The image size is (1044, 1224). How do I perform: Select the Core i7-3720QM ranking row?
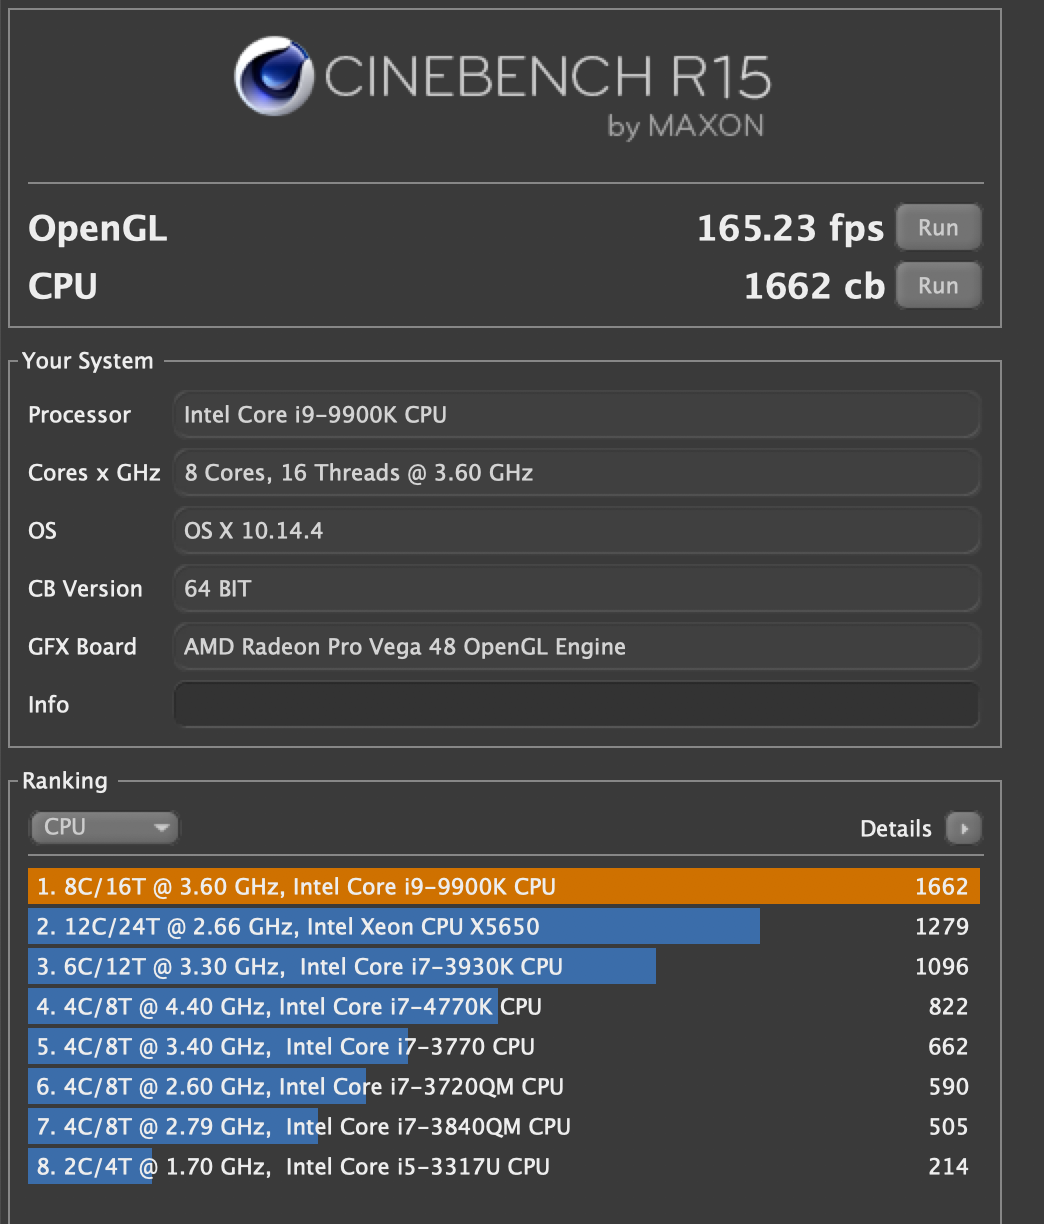[x=504, y=1086]
